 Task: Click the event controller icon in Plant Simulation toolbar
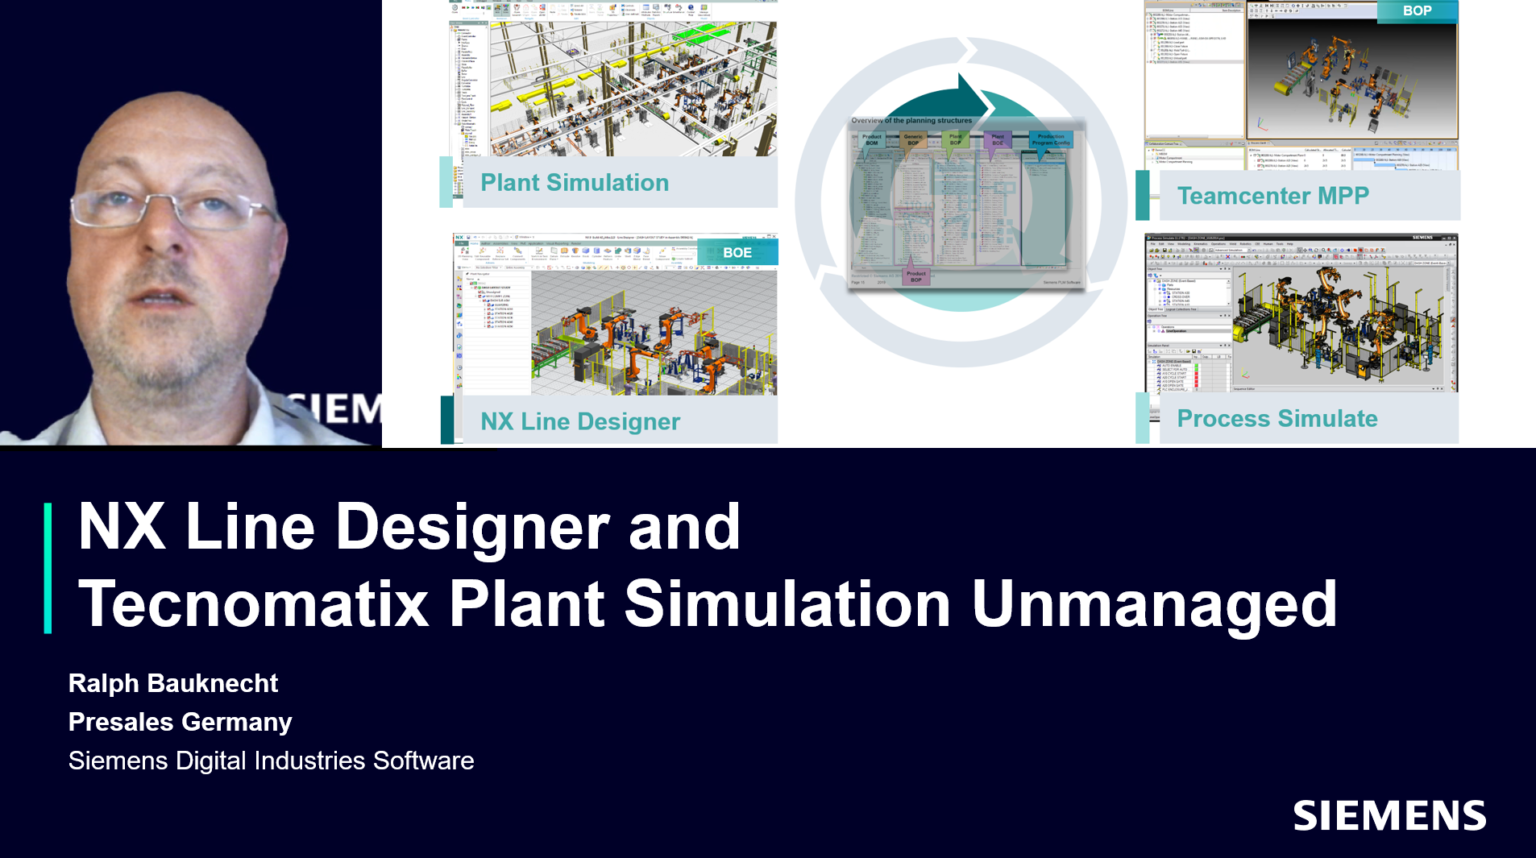[x=454, y=9]
